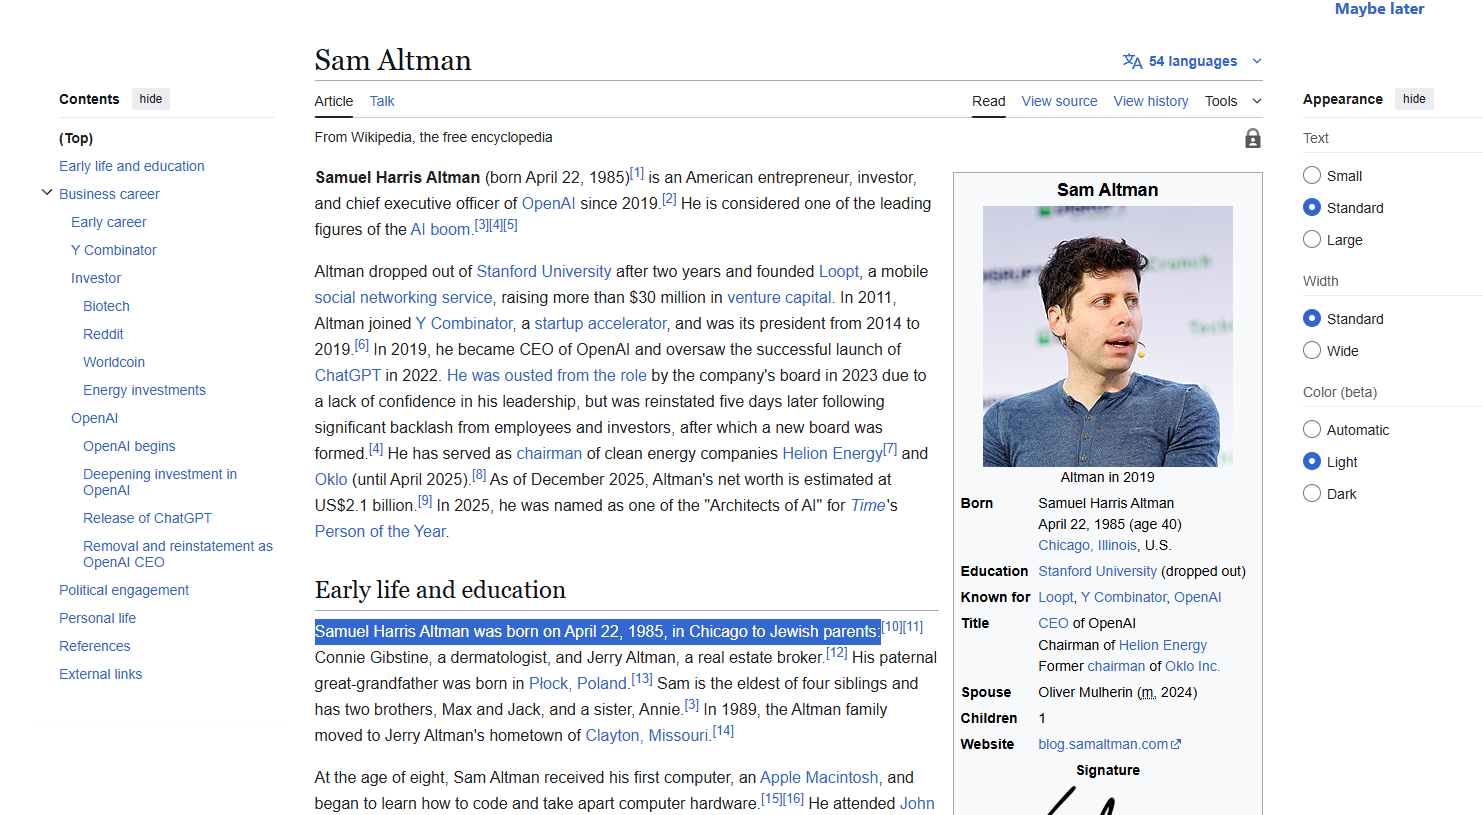Open the Talk tab
This screenshot has width=1483, height=815.
[382, 101]
